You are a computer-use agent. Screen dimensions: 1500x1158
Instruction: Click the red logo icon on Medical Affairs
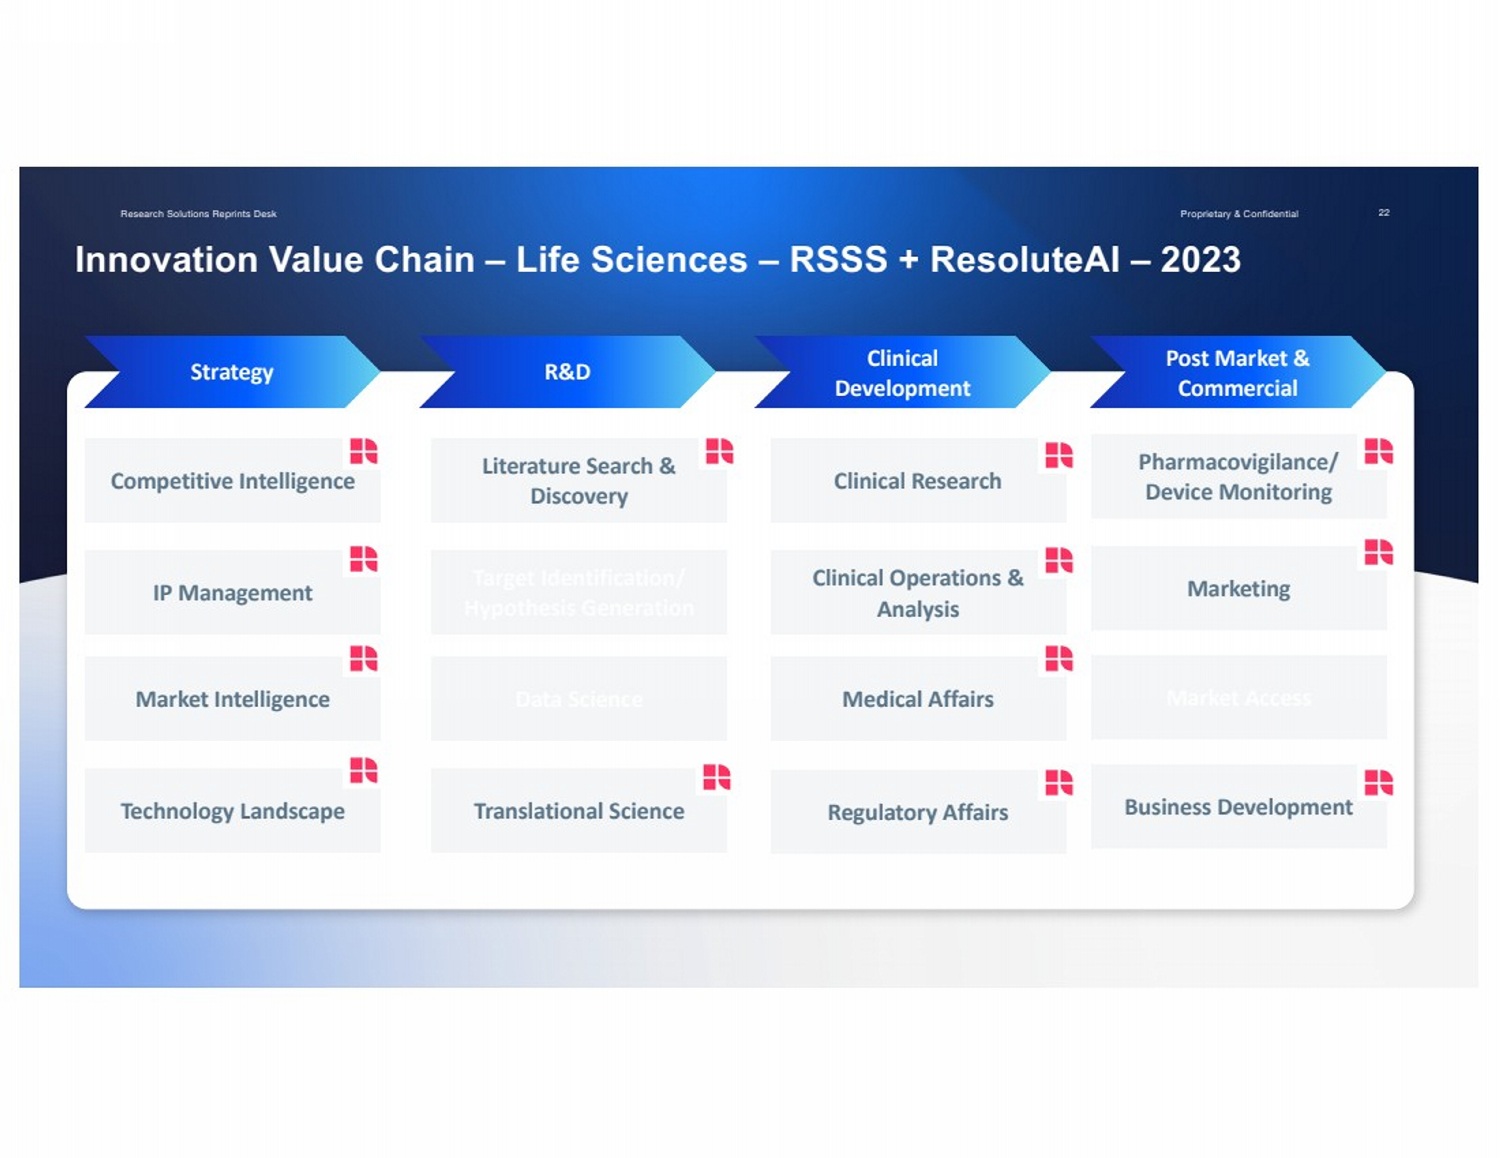click(1058, 658)
